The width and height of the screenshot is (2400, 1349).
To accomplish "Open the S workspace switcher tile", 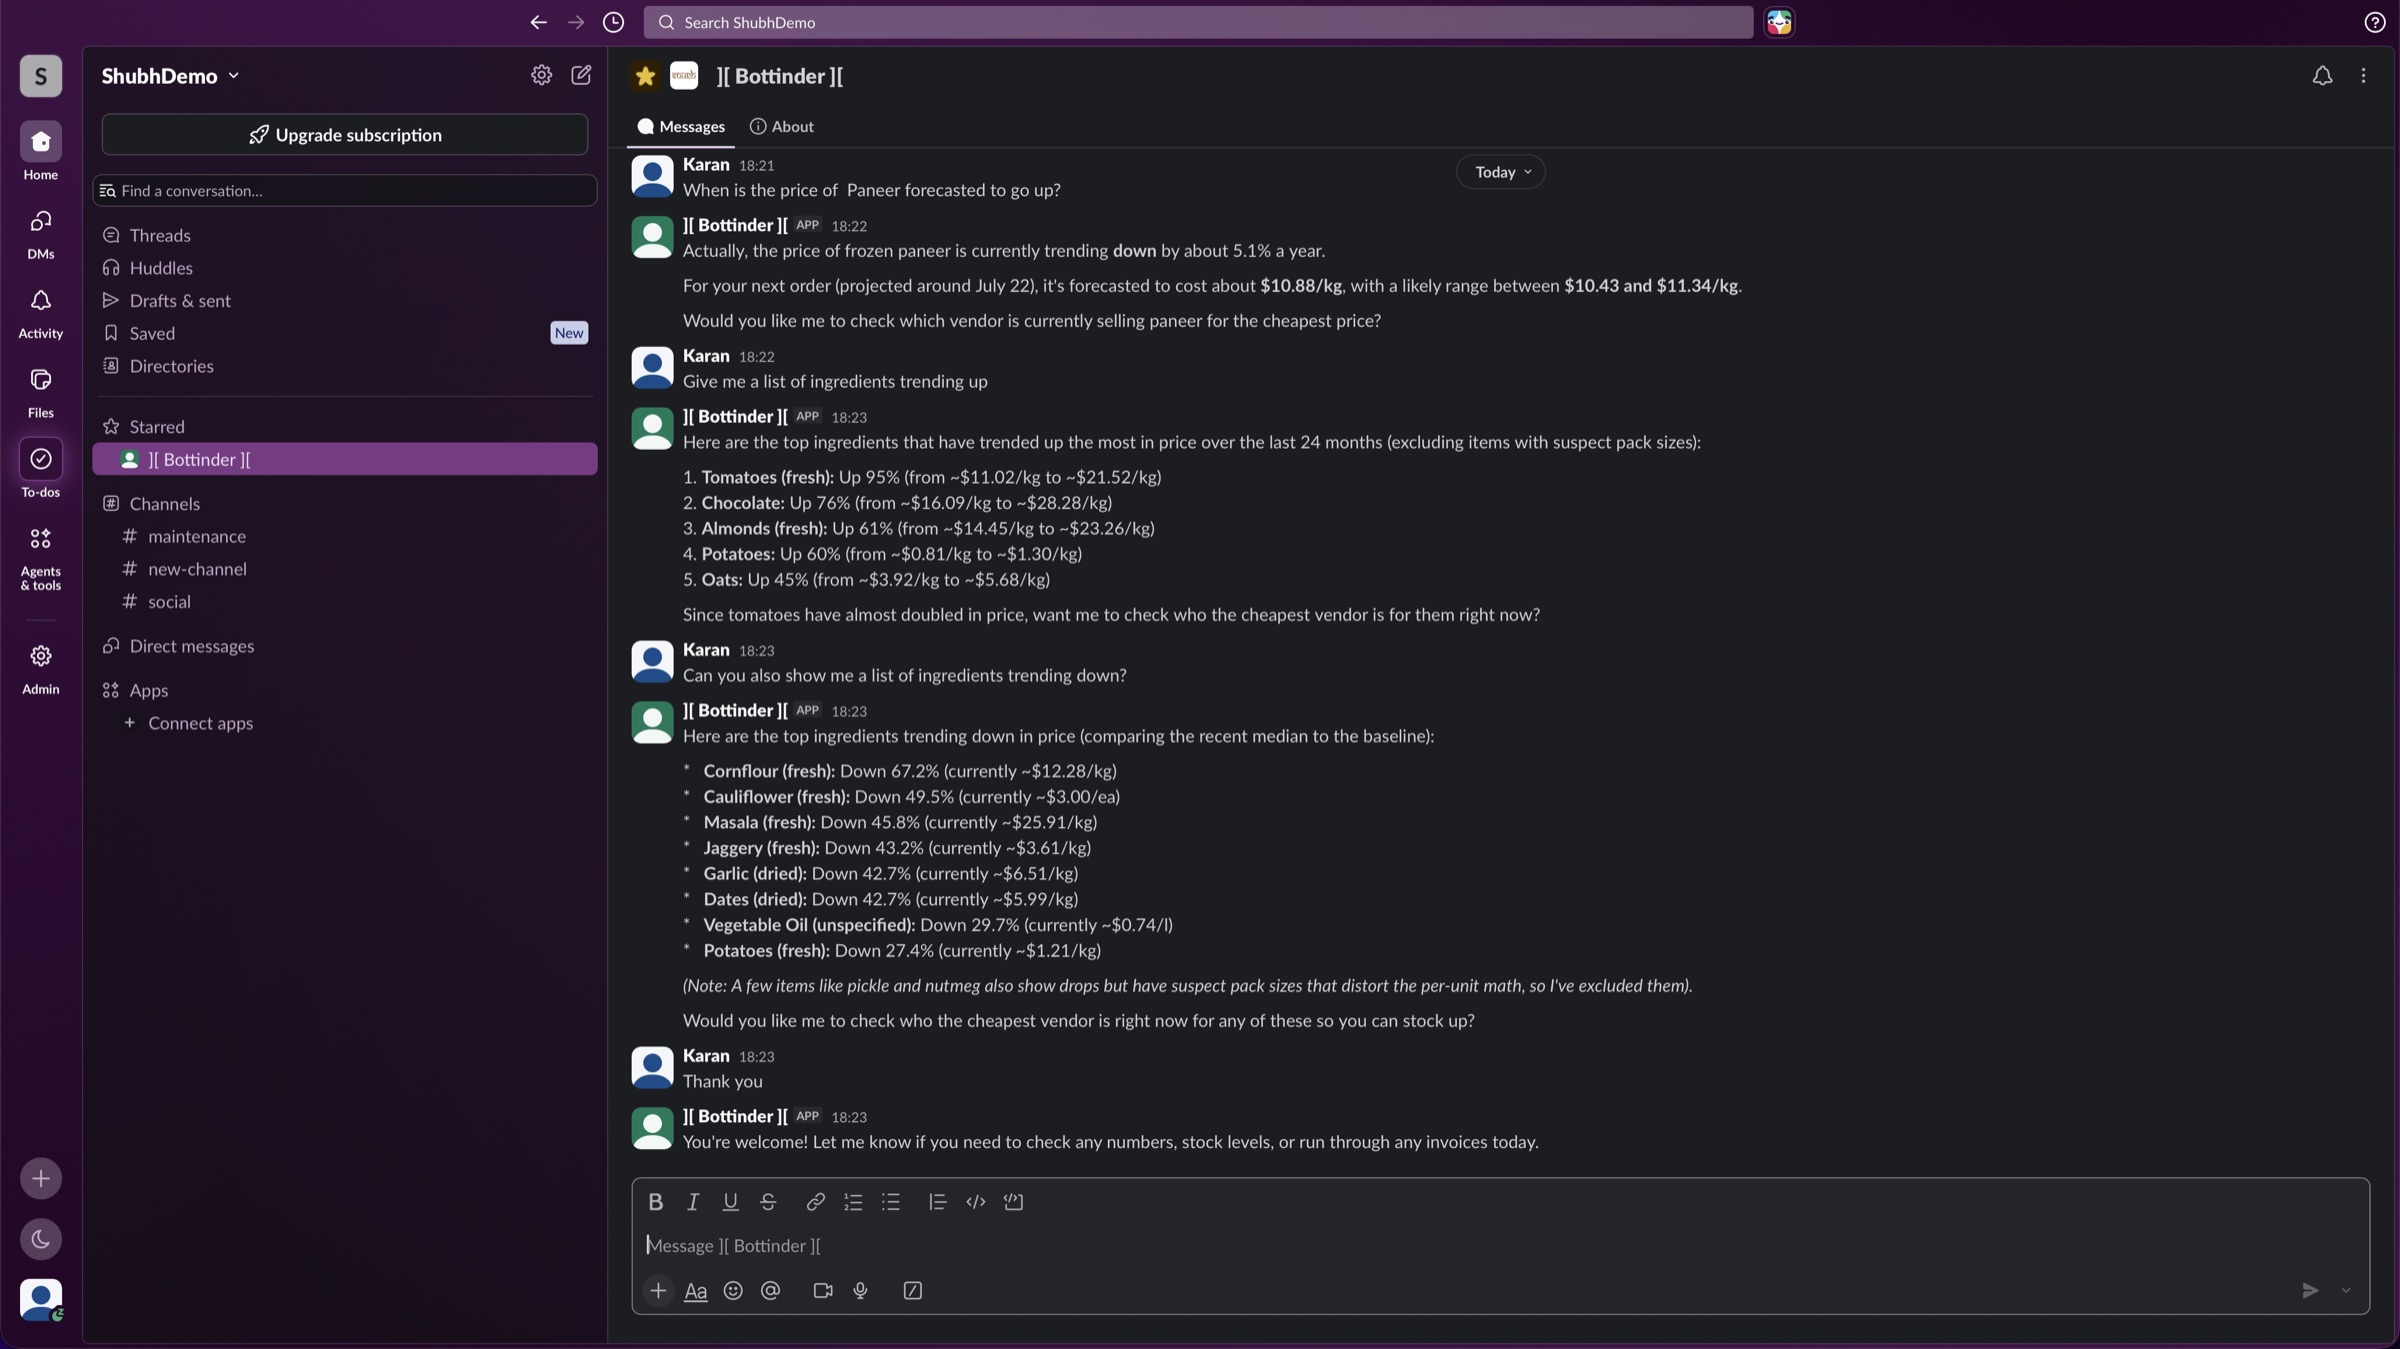I will (x=41, y=76).
